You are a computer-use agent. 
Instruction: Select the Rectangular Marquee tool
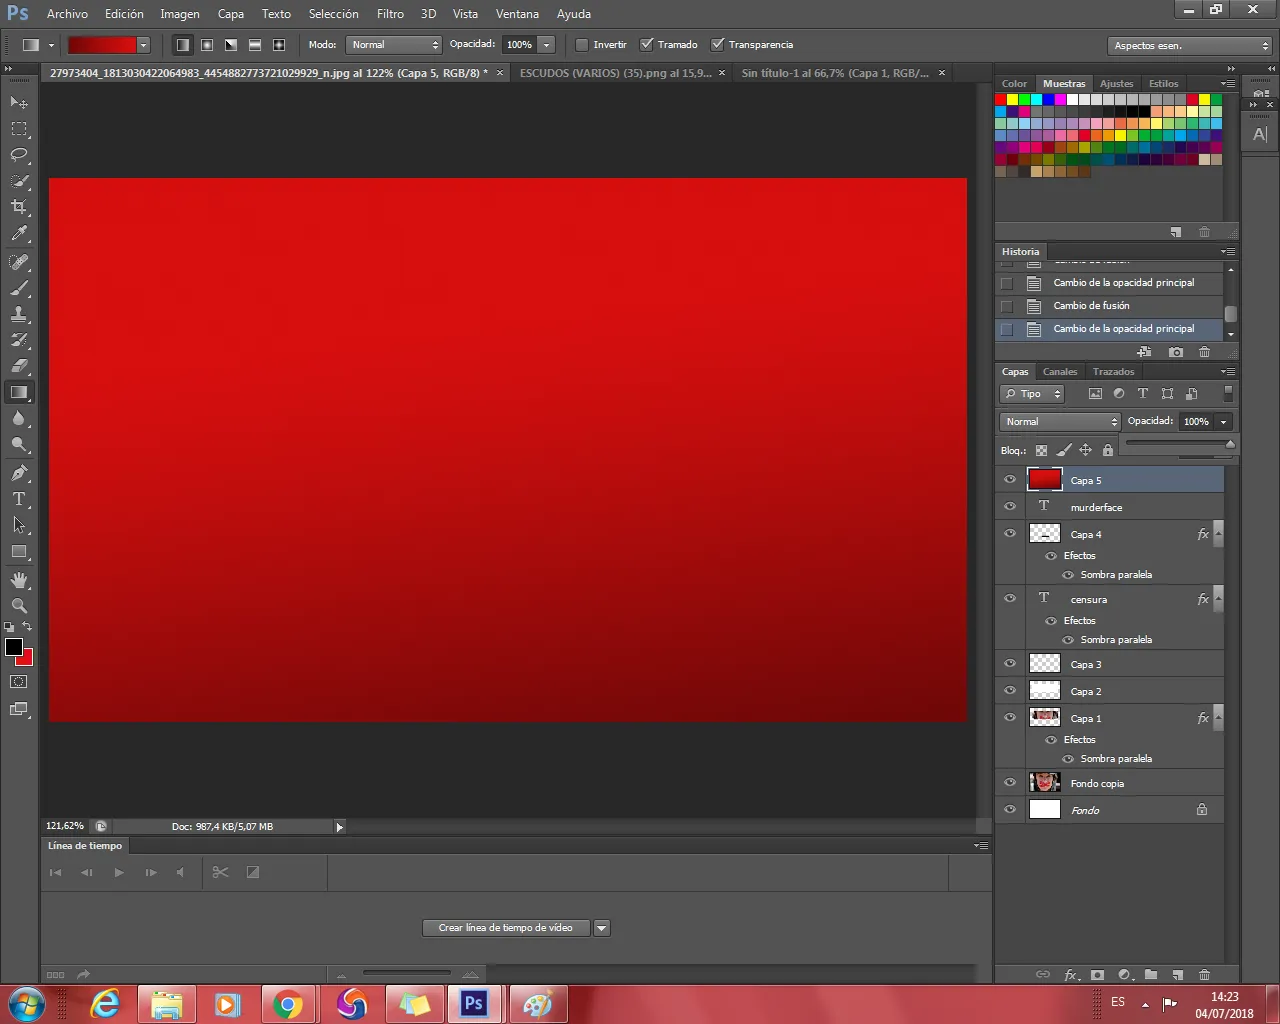19,128
